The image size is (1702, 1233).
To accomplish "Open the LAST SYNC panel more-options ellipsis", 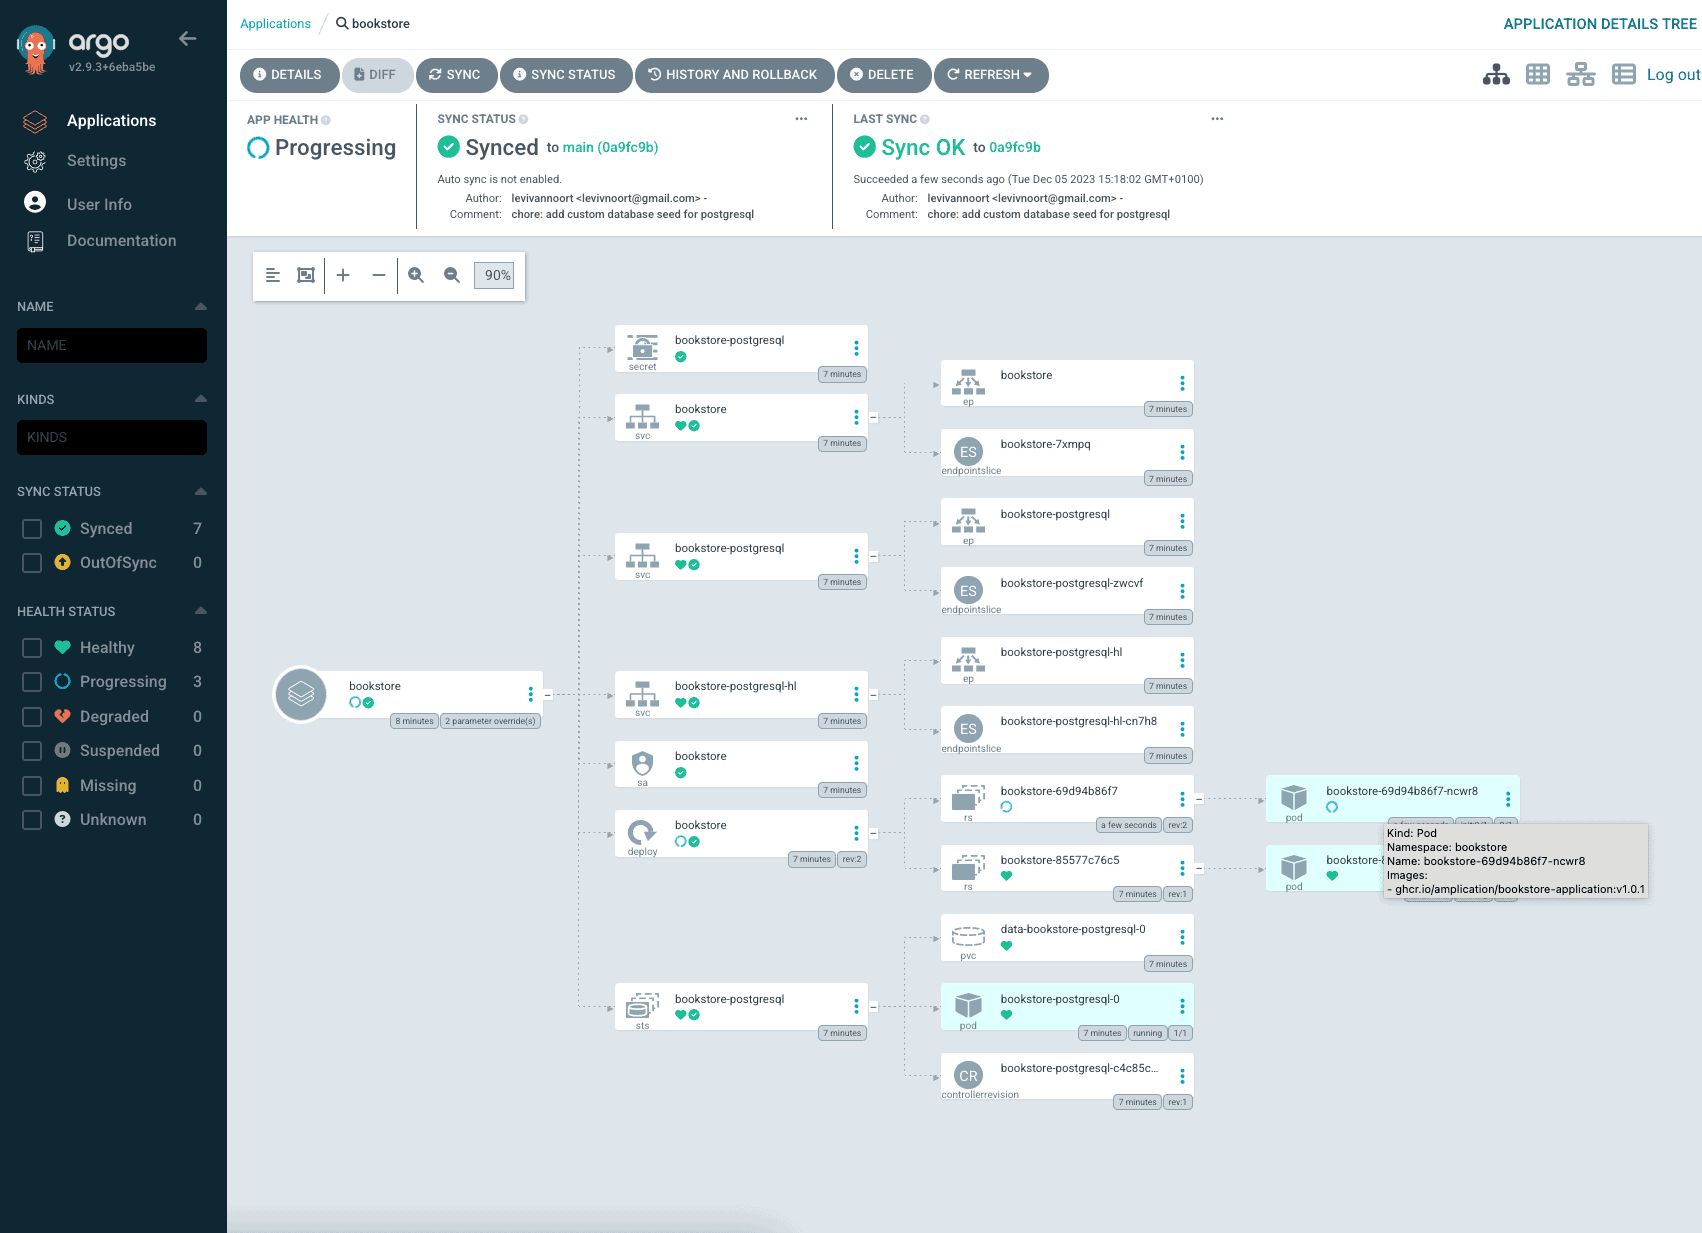I will (x=1217, y=119).
